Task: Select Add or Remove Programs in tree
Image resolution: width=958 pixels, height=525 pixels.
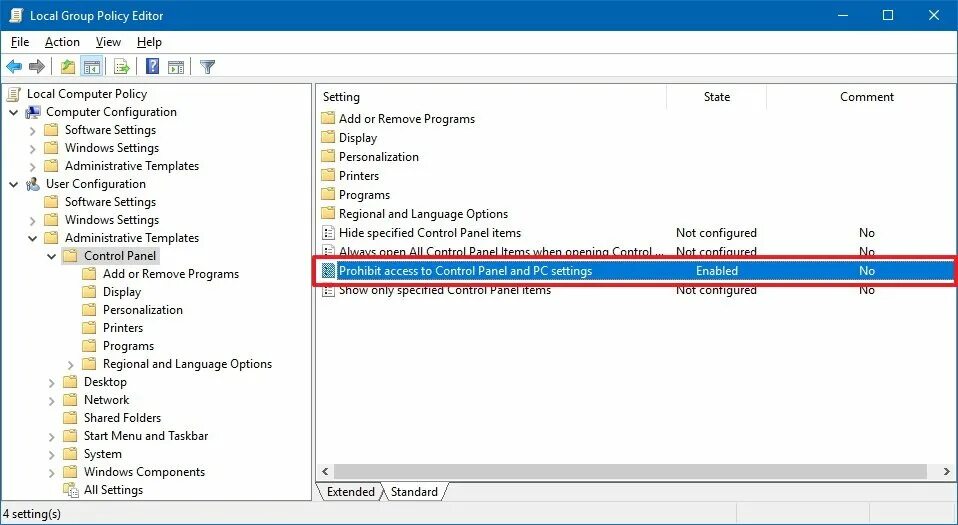Action: tap(170, 274)
